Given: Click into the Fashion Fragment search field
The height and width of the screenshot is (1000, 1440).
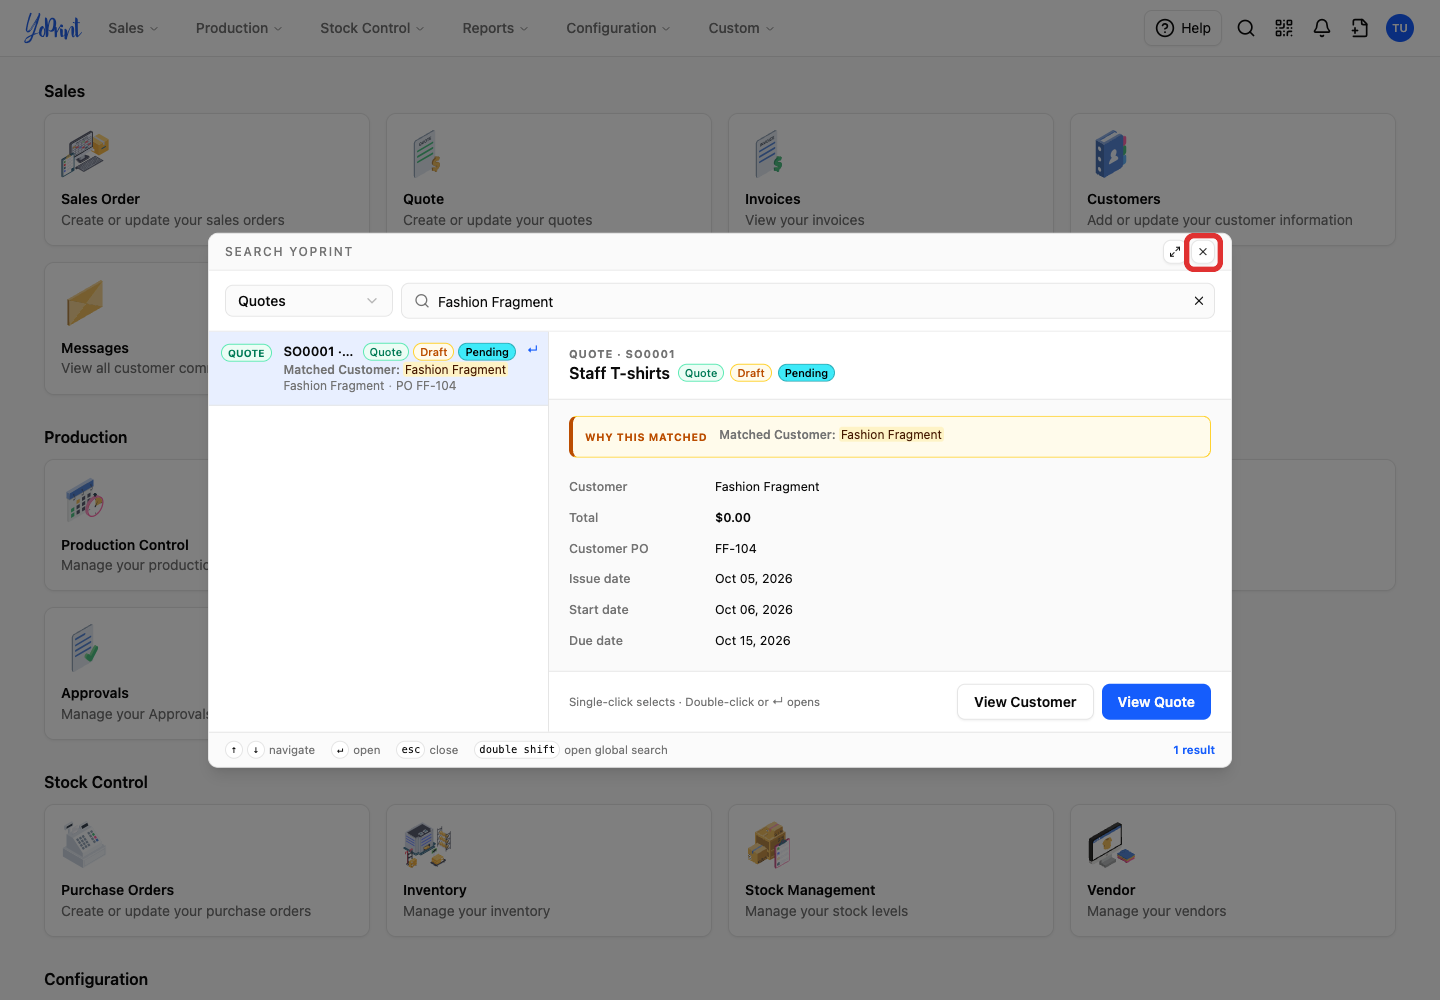Looking at the screenshot, I should pyautogui.click(x=808, y=301).
